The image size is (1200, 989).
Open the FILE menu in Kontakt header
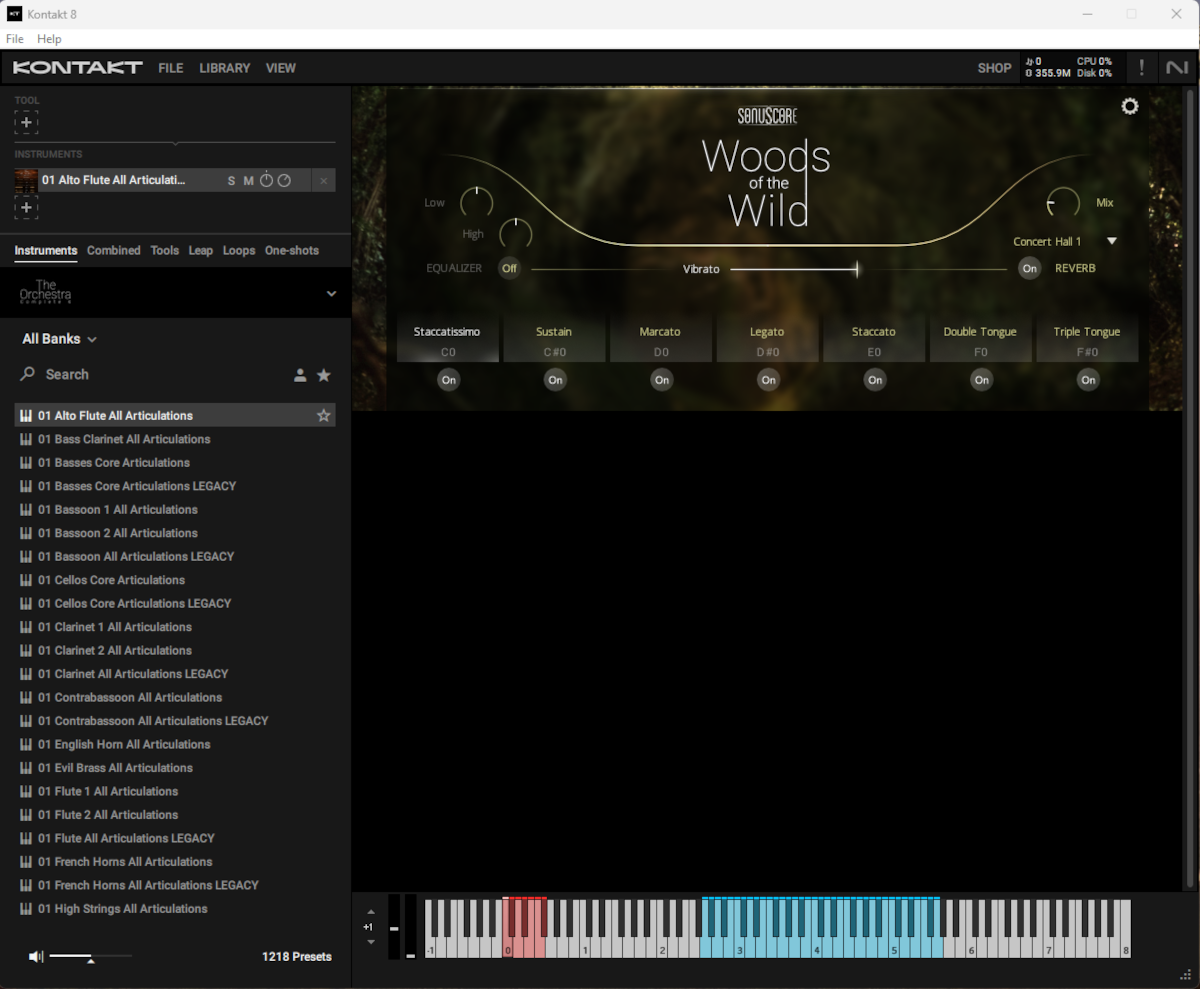click(171, 68)
